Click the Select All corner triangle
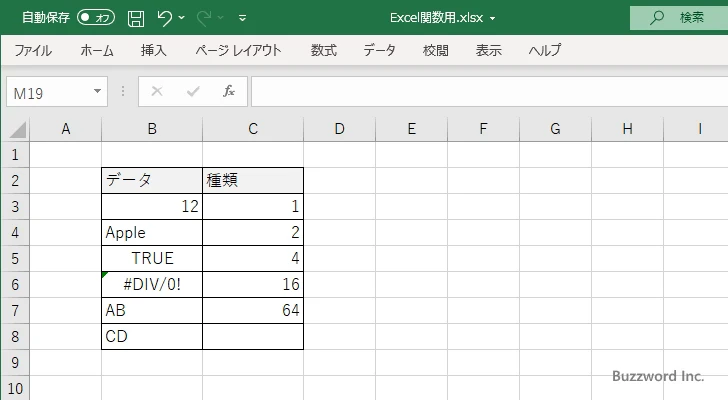The width and height of the screenshot is (728, 400). click(x=18, y=129)
